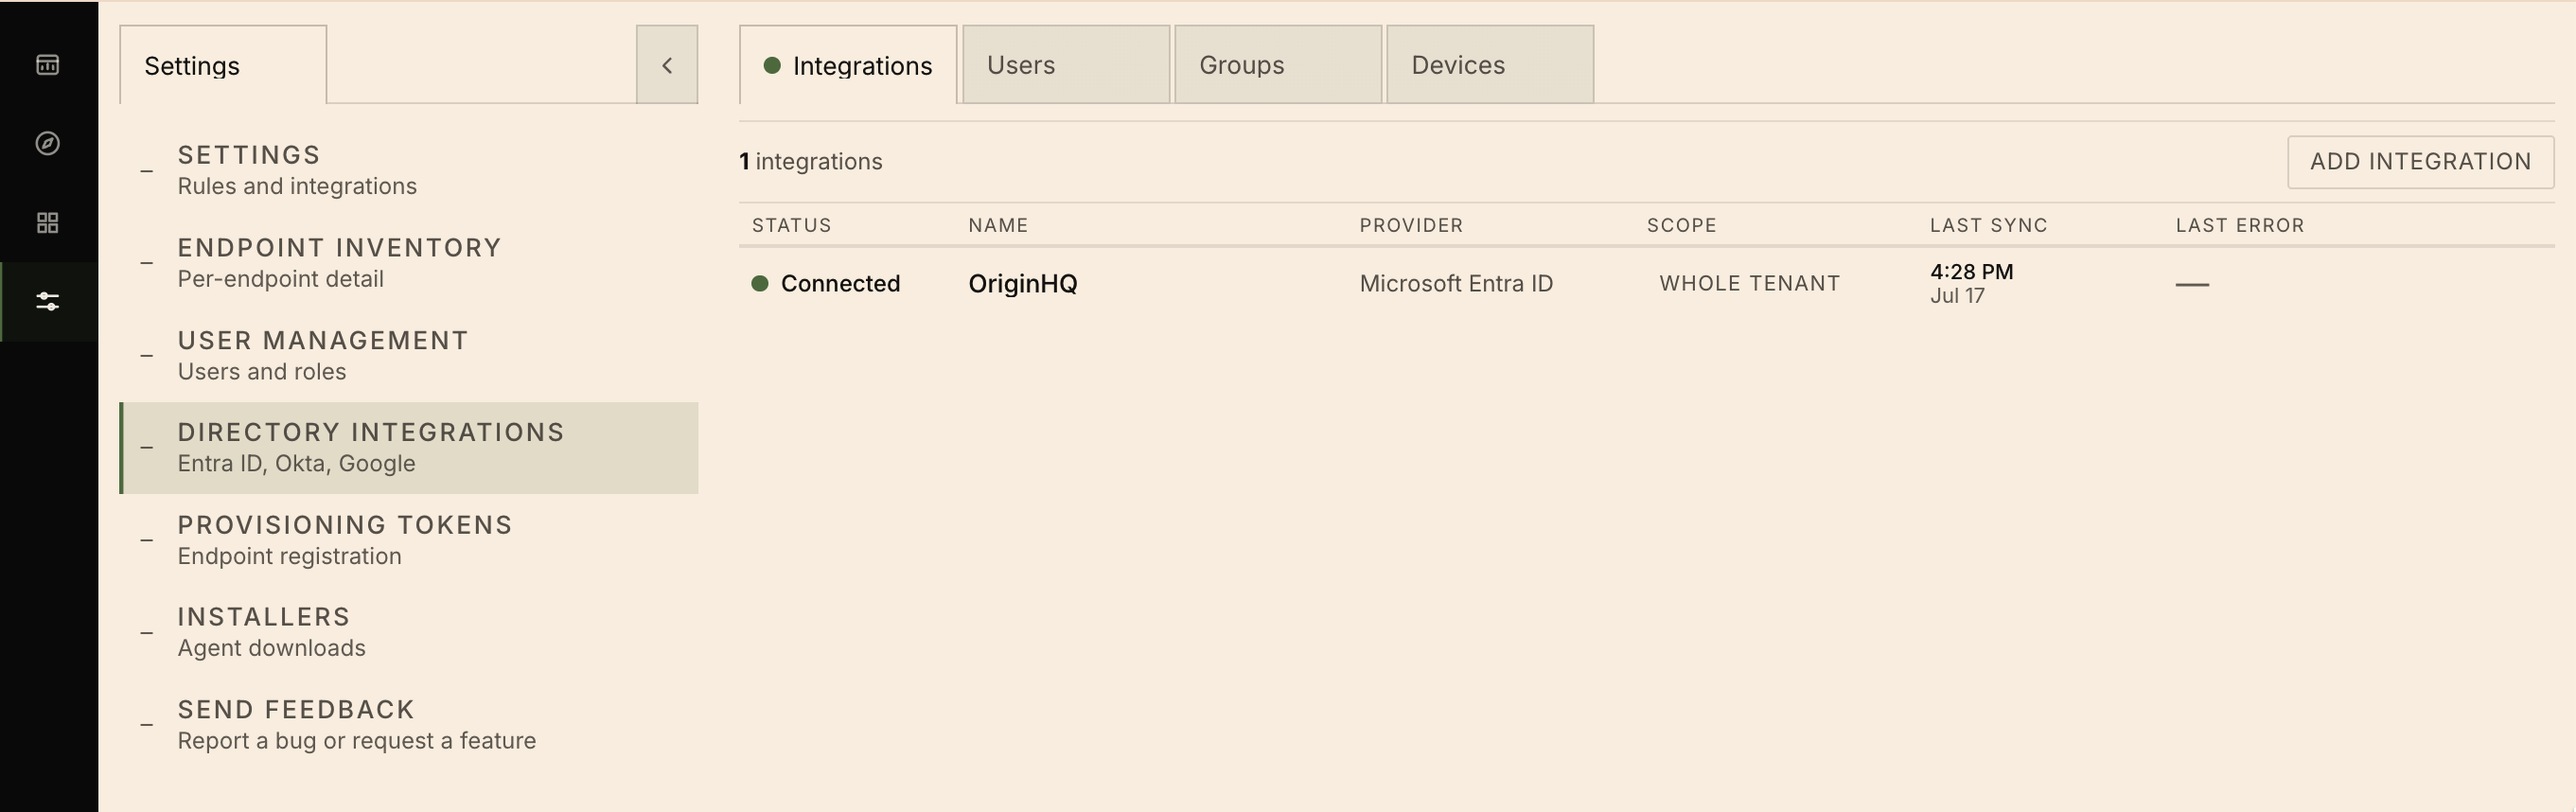Open the OriginHQ integration row
The image size is (2576, 812).
pos(1646,284)
